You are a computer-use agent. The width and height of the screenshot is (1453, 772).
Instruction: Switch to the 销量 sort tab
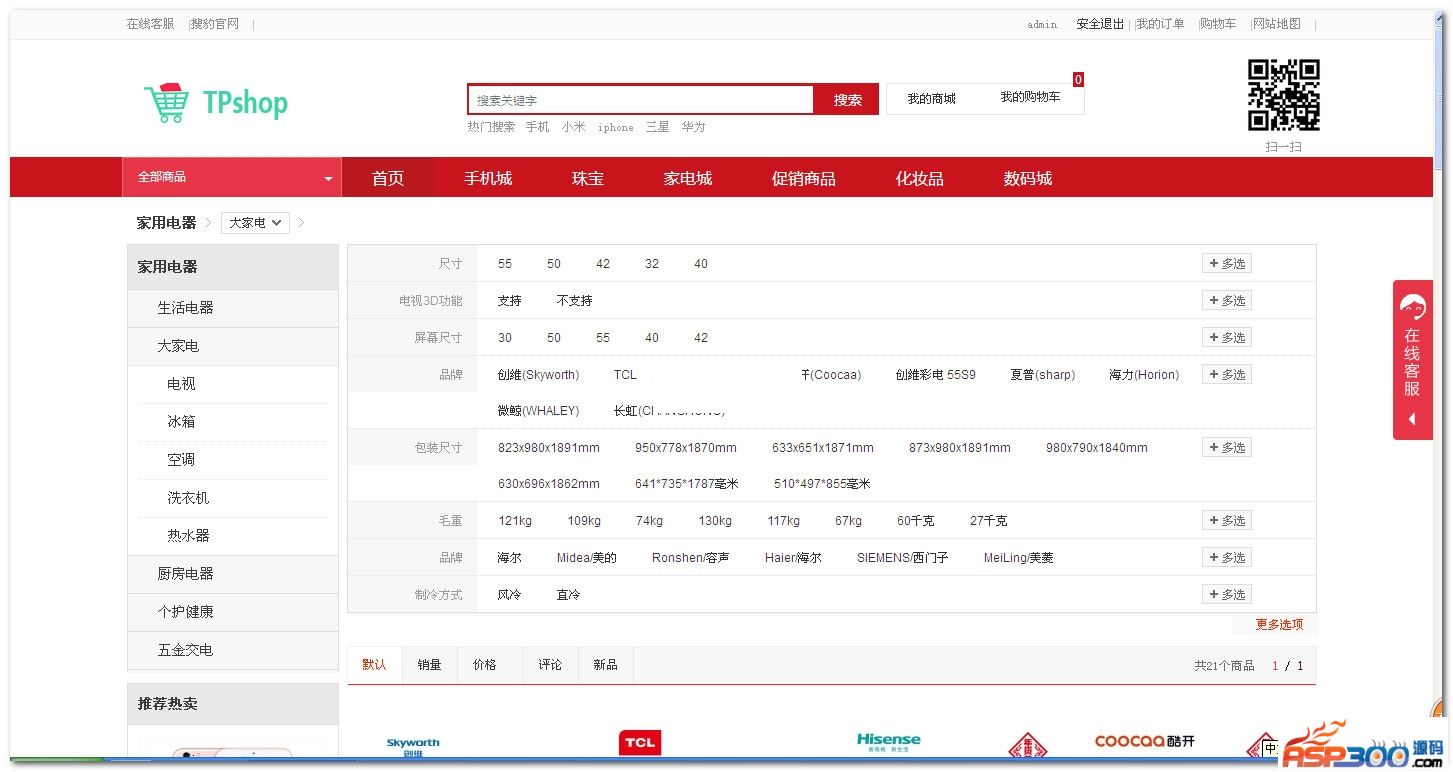pos(429,665)
